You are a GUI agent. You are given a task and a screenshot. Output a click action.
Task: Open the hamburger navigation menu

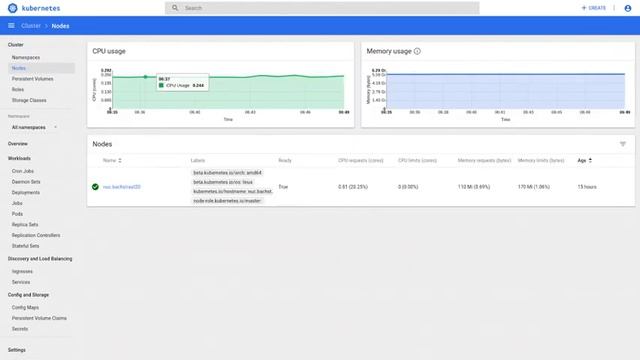pyautogui.click(x=11, y=26)
